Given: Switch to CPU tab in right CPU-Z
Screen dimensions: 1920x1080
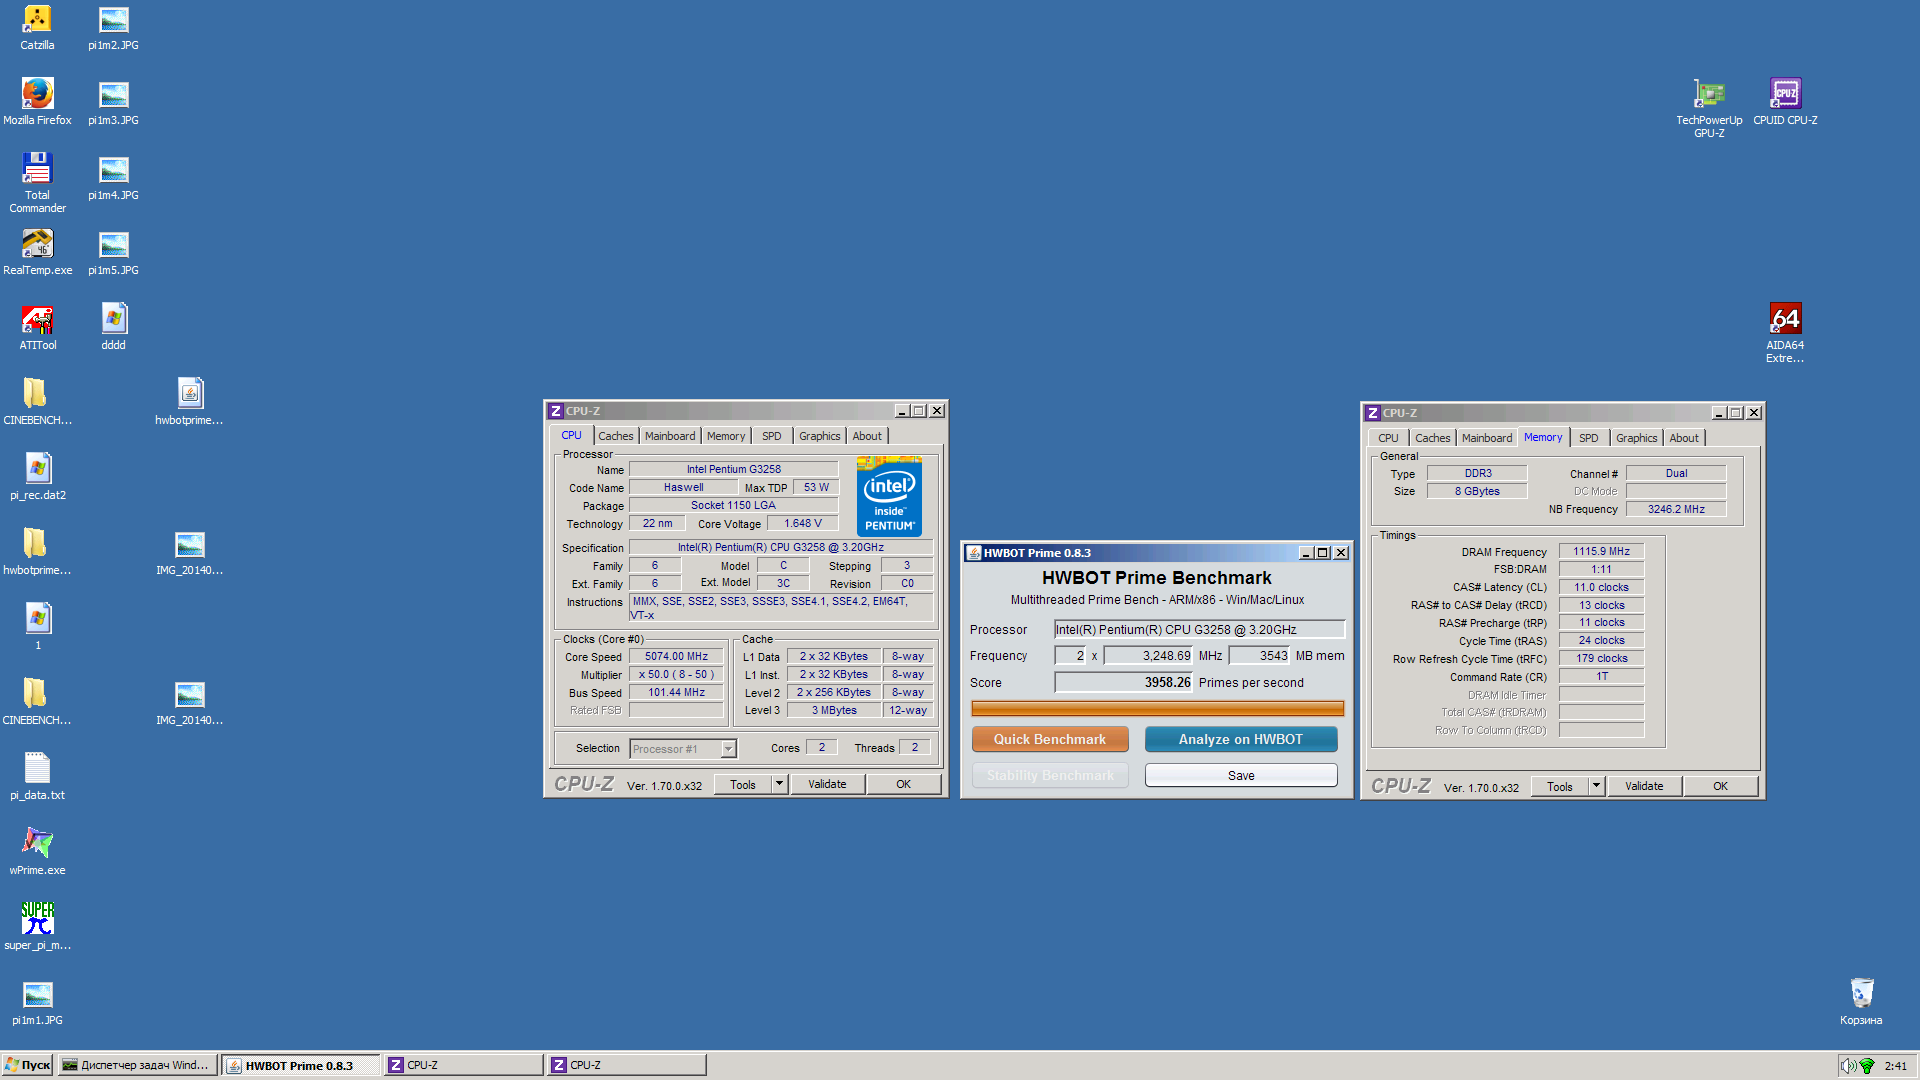Looking at the screenshot, I should tap(1388, 438).
